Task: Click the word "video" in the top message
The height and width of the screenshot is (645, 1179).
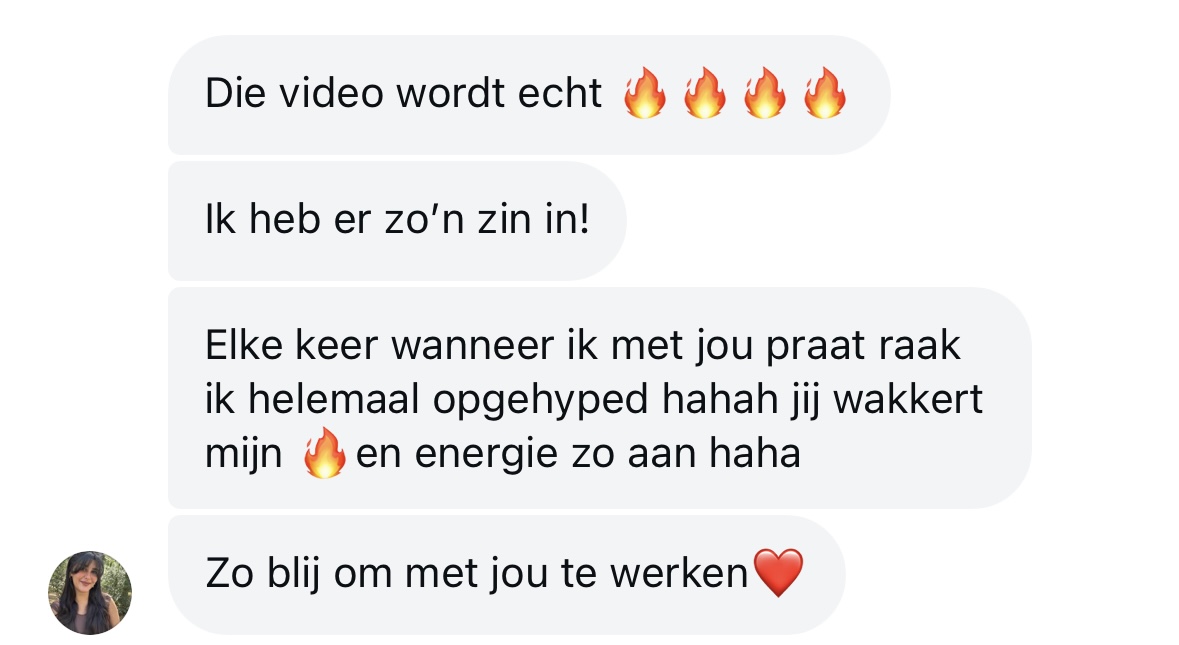Action: [332, 93]
